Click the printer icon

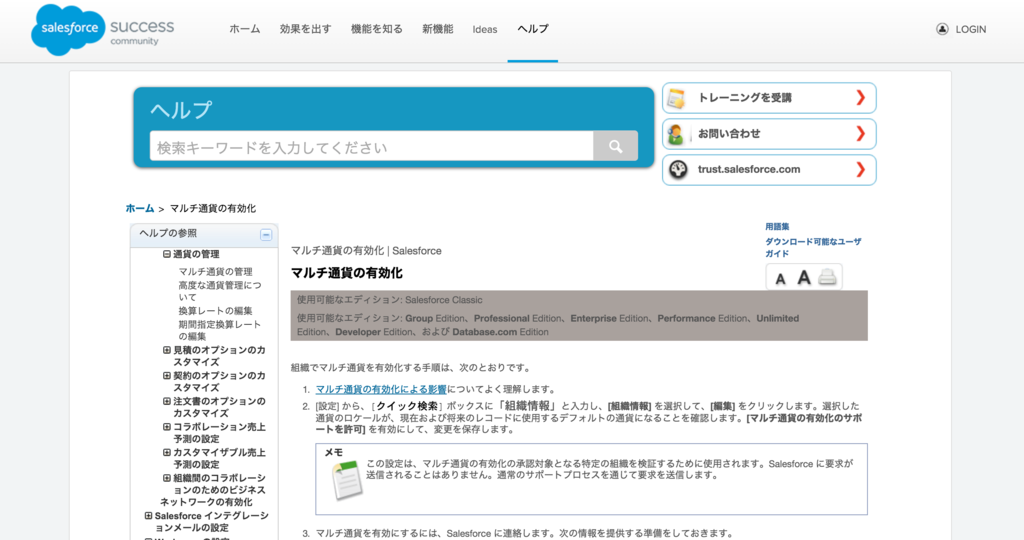click(x=827, y=277)
